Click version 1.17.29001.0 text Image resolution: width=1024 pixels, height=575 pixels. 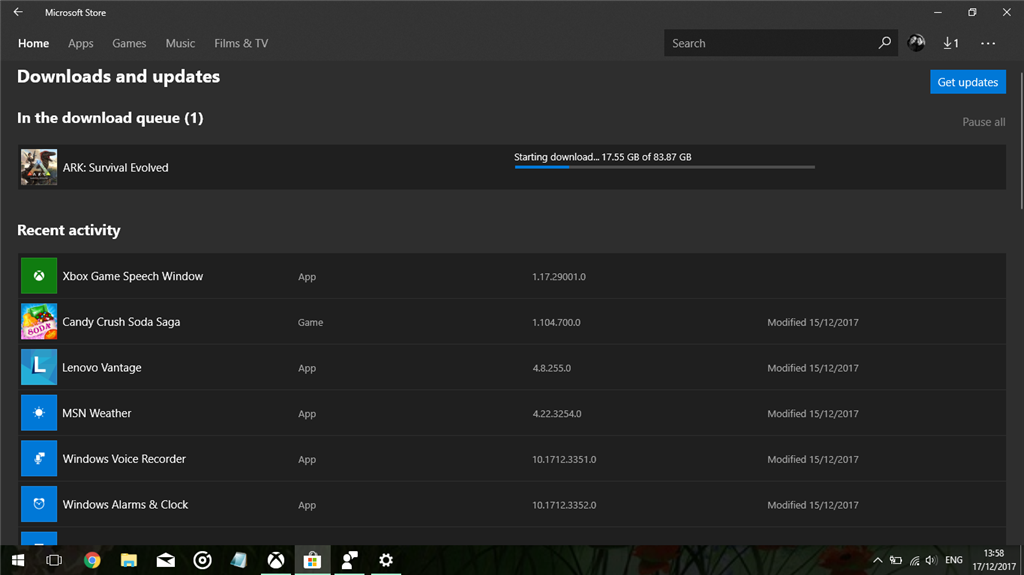(559, 277)
